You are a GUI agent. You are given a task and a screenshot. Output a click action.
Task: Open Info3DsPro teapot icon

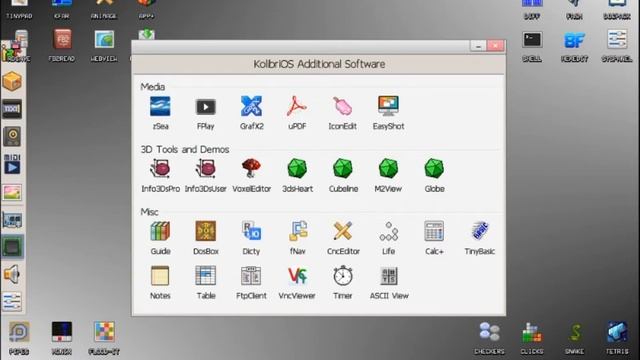(x=160, y=169)
